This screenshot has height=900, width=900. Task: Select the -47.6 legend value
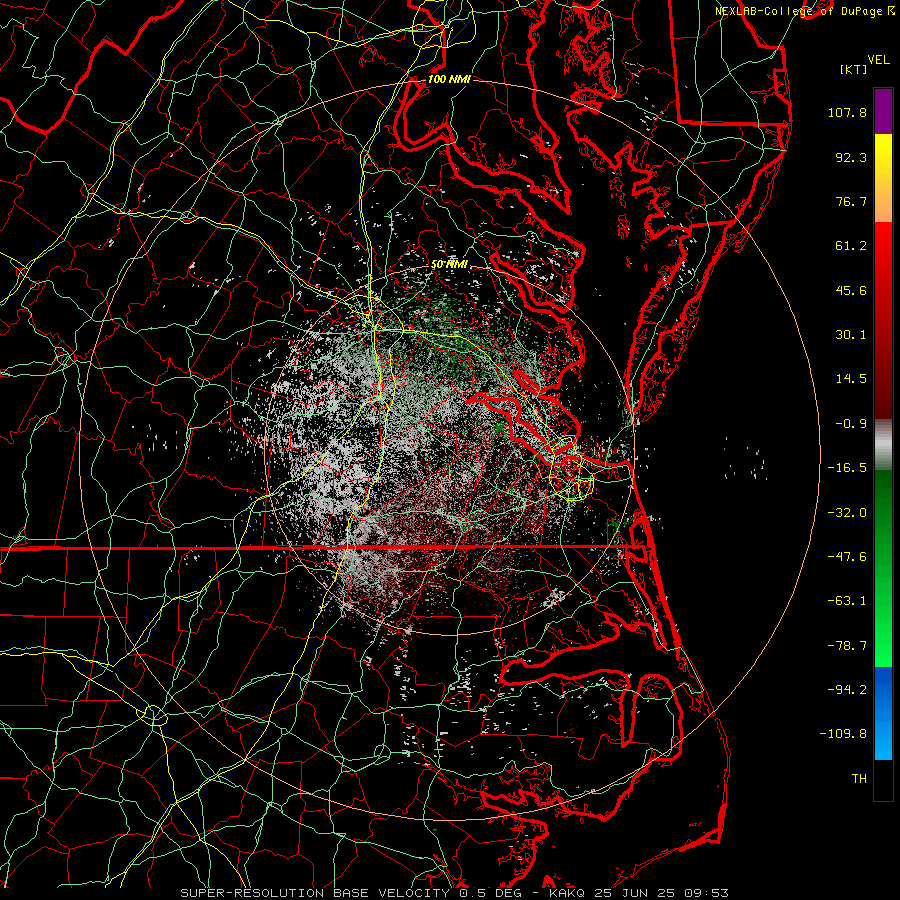[x=847, y=557]
